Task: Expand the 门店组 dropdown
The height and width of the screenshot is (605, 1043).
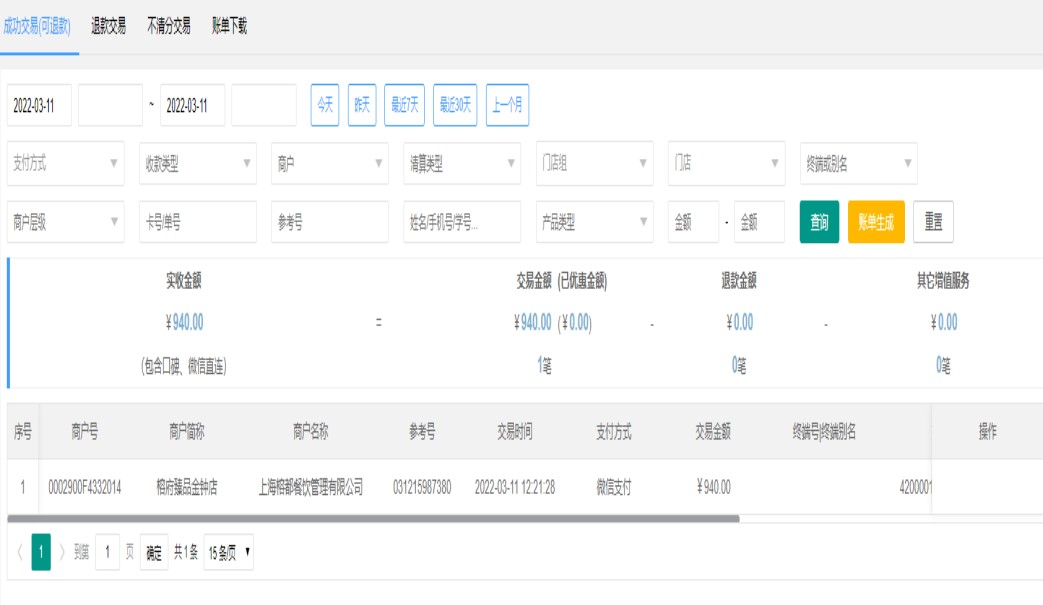Action: pyautogui.click(x=594, y=164)
